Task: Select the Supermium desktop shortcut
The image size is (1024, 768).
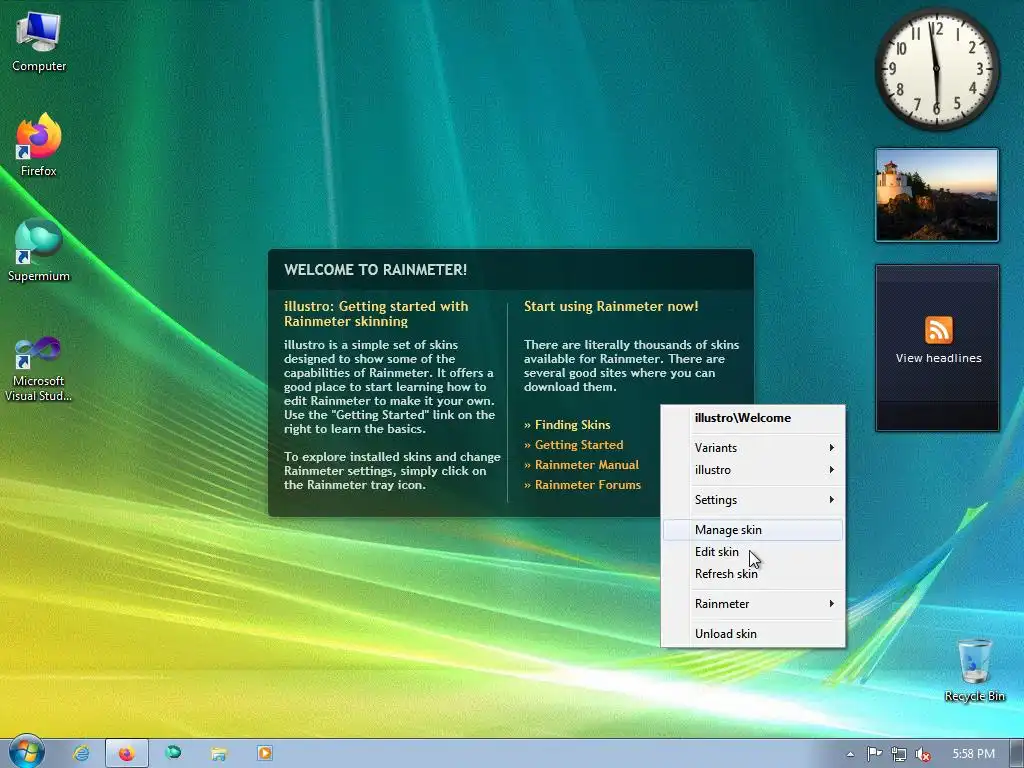Action: (x=39, y=251)
